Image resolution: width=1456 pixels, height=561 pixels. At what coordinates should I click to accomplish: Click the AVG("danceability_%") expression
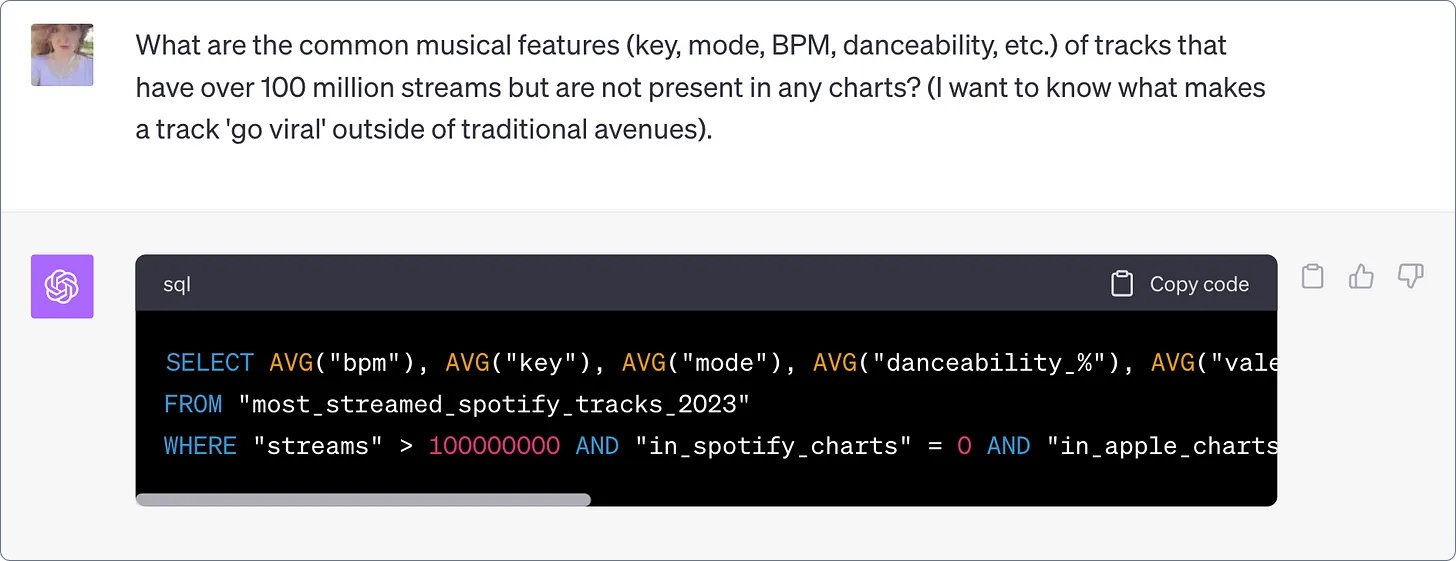(x=972, y=363)
